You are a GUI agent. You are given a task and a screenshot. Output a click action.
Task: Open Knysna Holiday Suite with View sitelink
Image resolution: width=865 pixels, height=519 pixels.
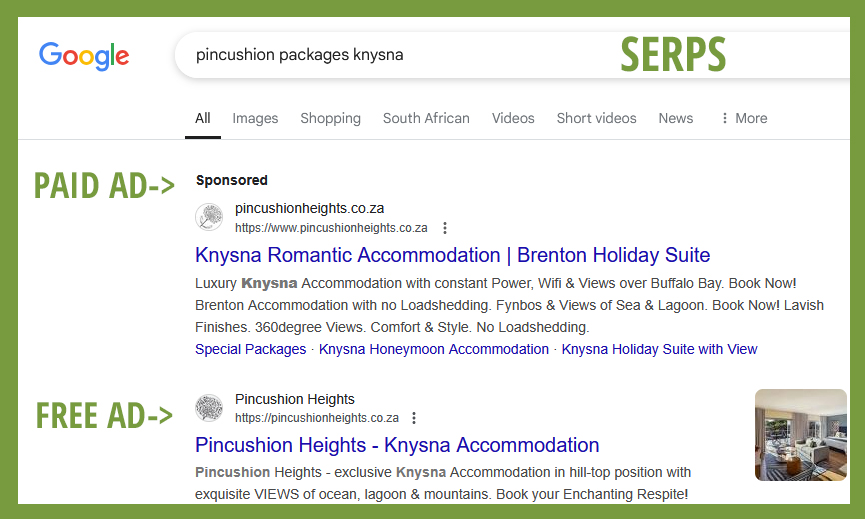[x=659, y=349]
